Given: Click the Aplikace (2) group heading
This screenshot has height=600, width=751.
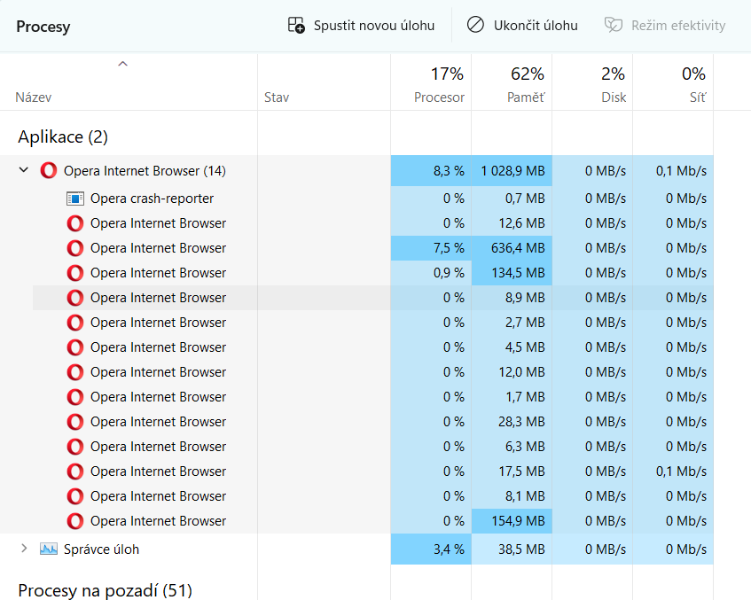Looking at the screenshot, I should (x=63, y=137).
